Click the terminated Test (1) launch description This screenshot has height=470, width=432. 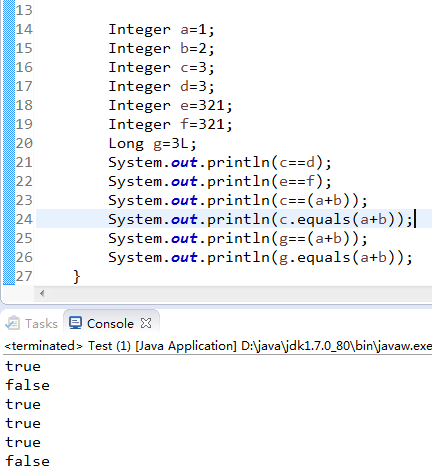[218, 346]
